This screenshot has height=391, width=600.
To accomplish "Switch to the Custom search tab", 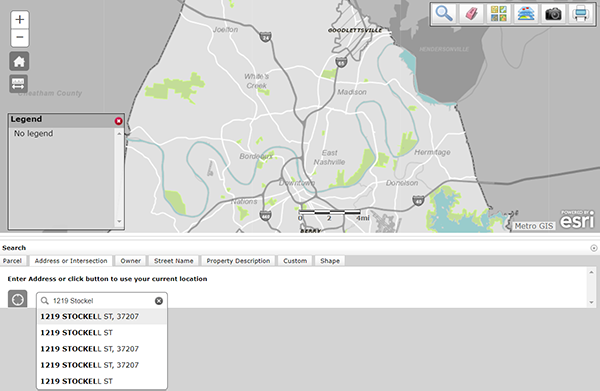I will 295,261.
